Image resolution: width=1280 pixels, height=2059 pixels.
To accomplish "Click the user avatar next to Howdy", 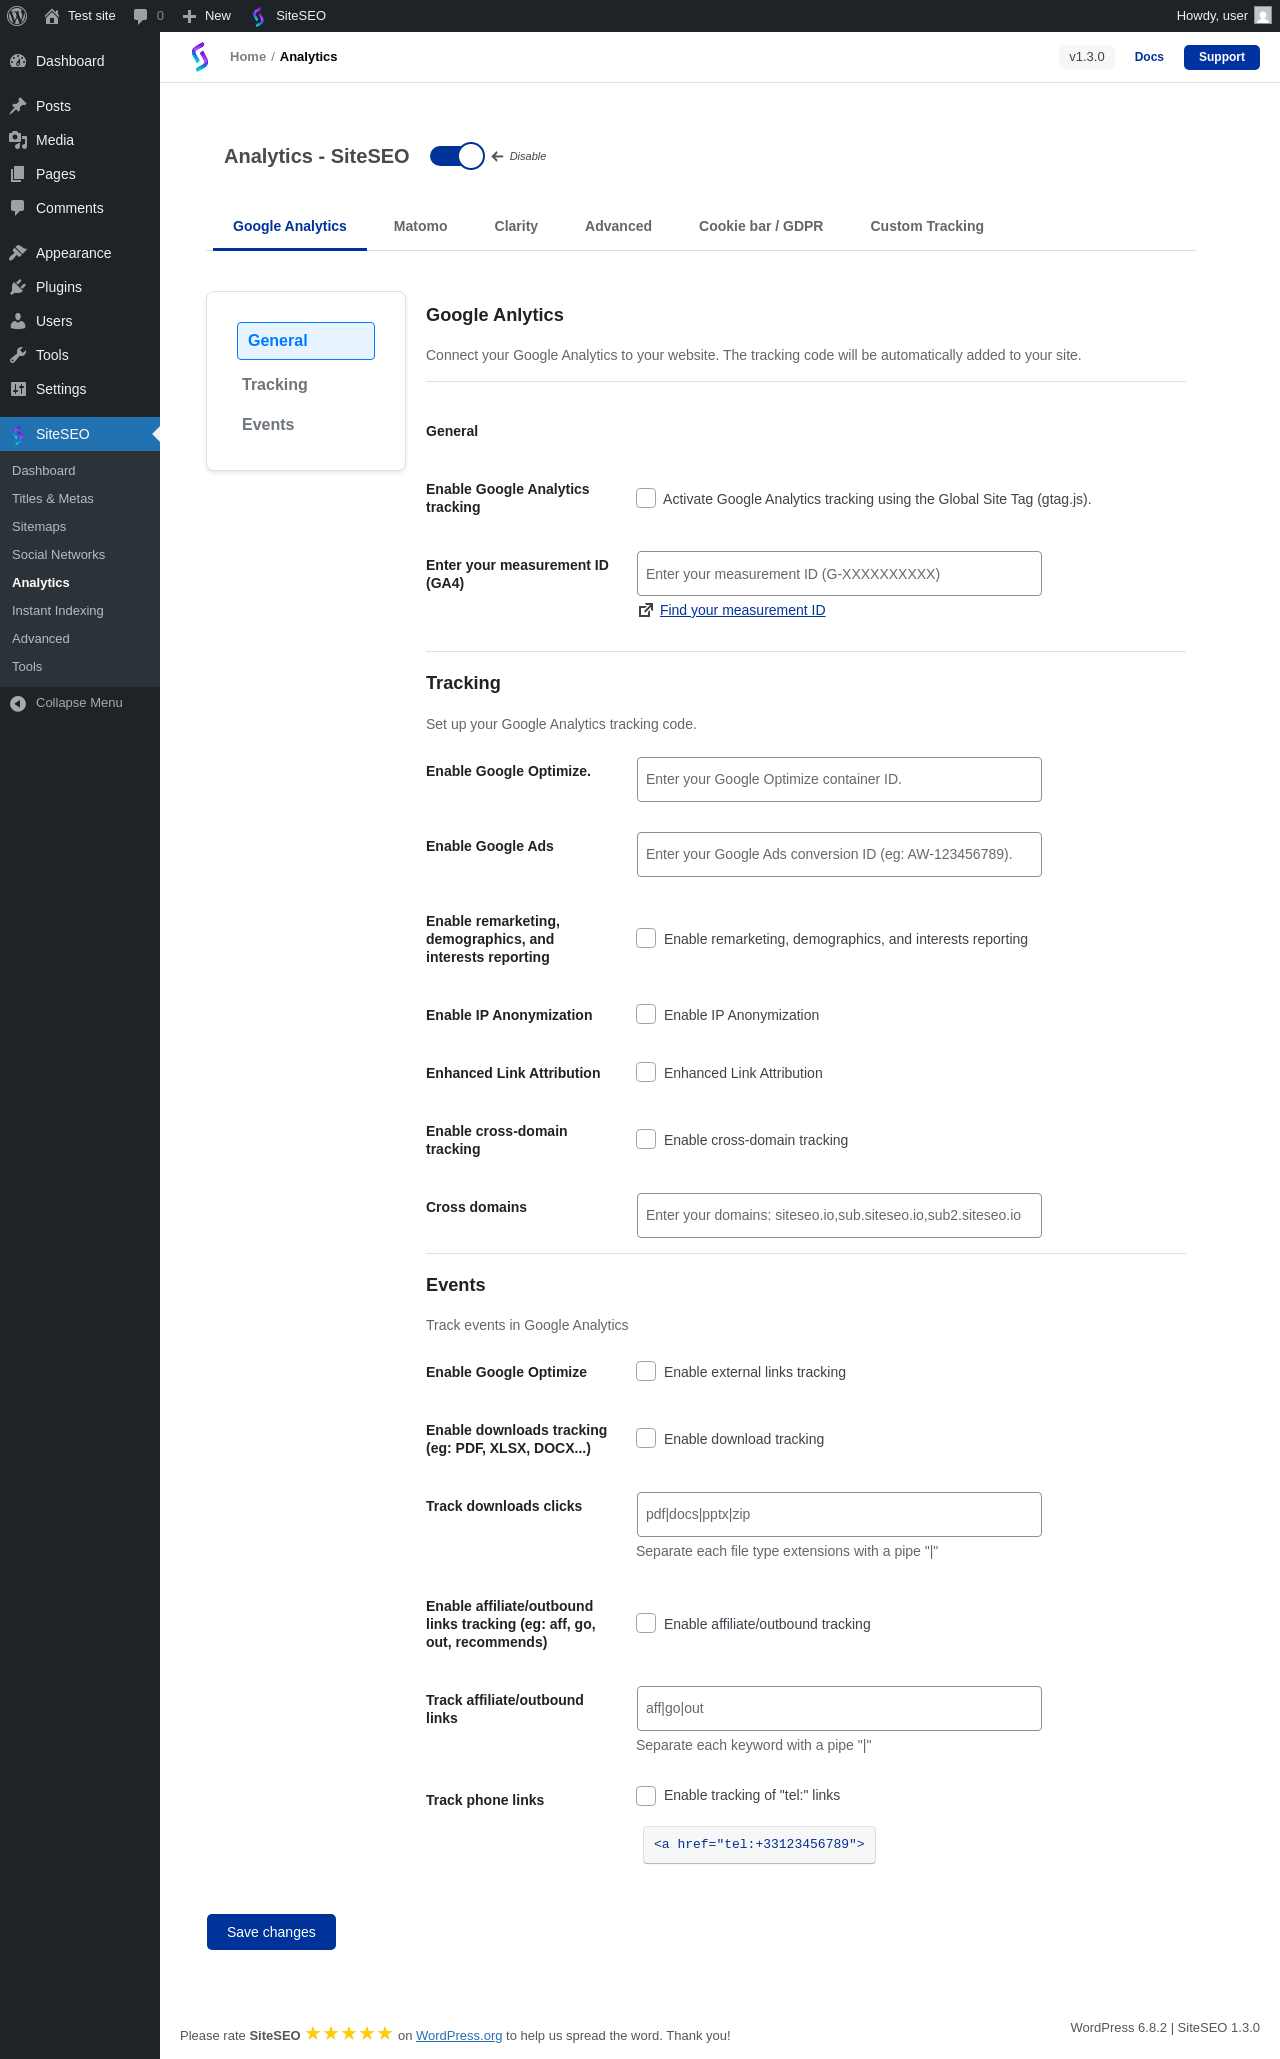I will [1263, 16].
